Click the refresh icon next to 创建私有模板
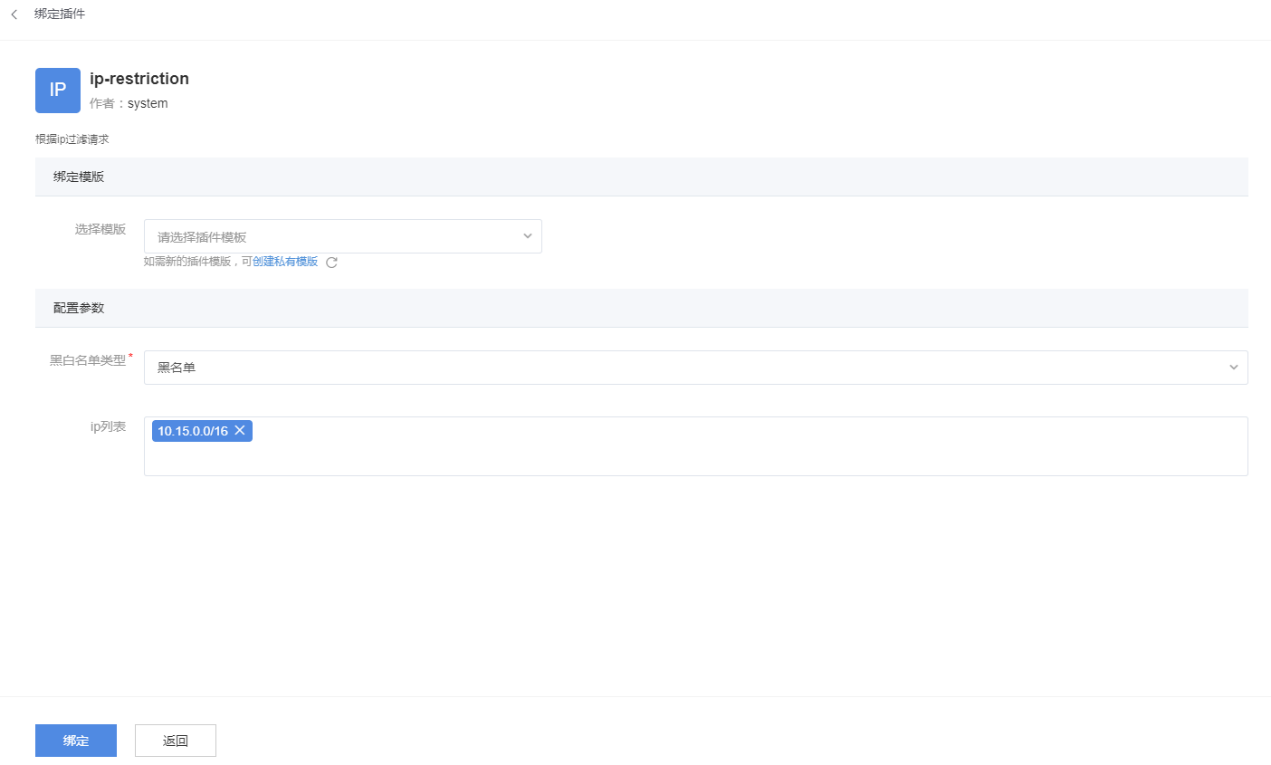The width and height of the screenshot is (1271, 765). coord(332,263)
